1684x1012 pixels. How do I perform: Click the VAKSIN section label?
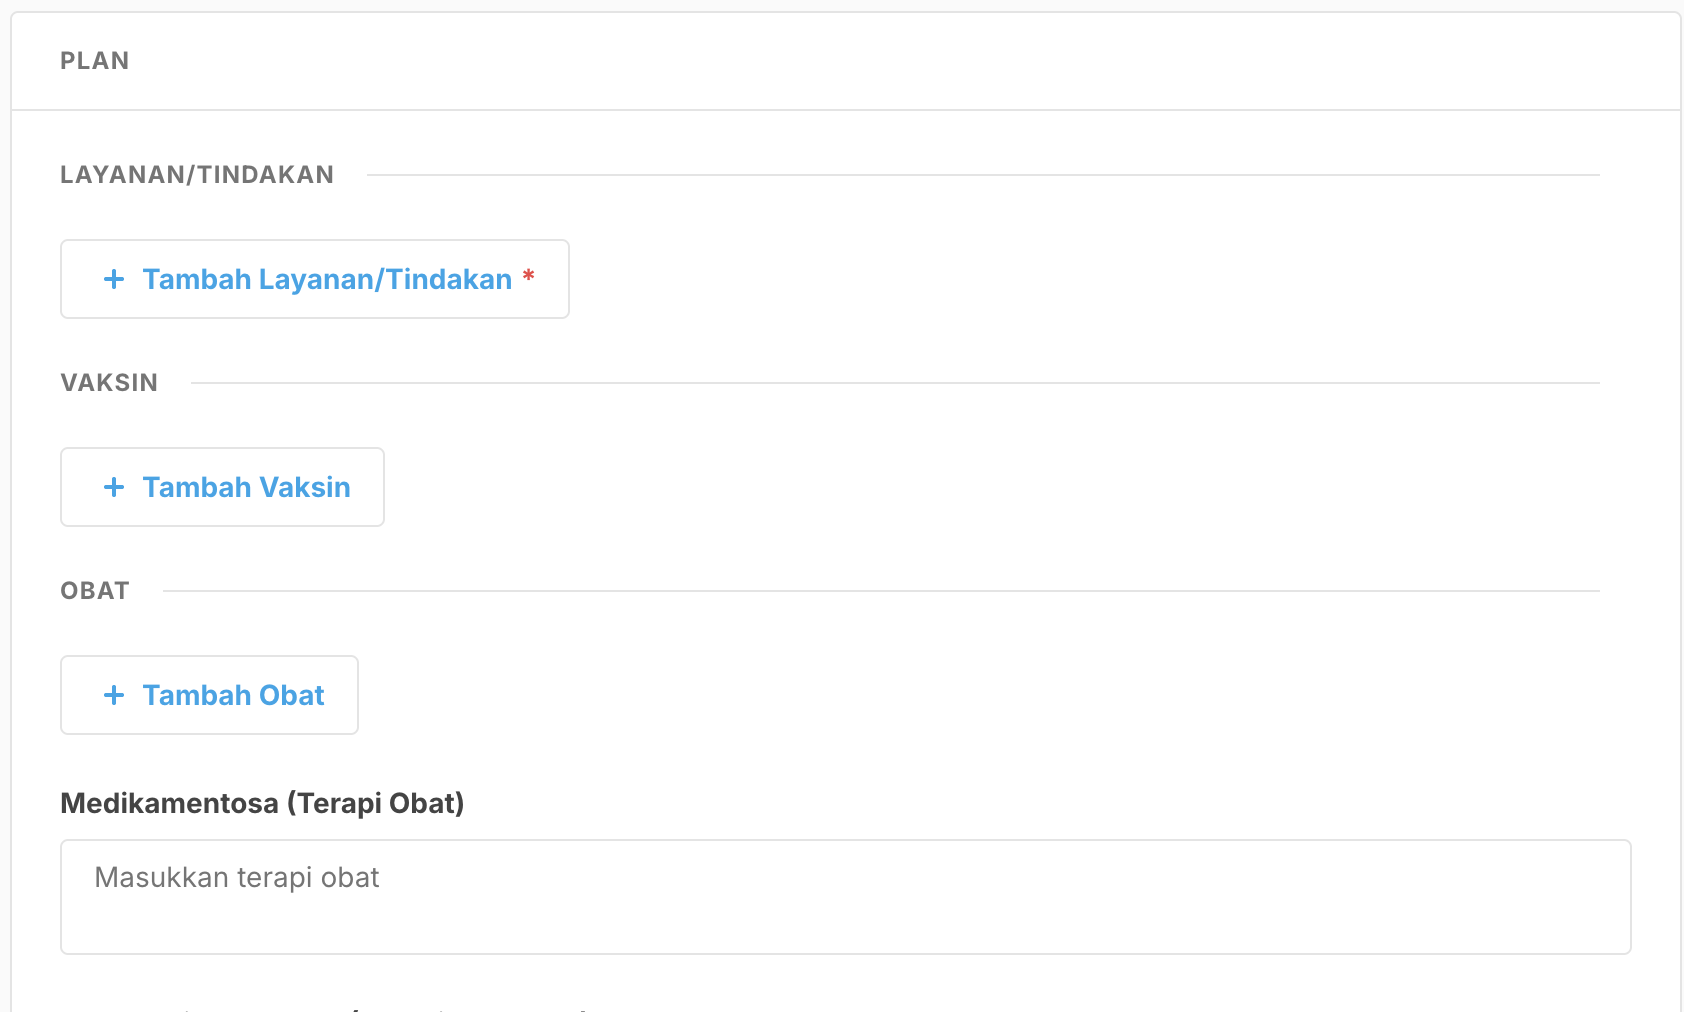click(x=109, y=383)
